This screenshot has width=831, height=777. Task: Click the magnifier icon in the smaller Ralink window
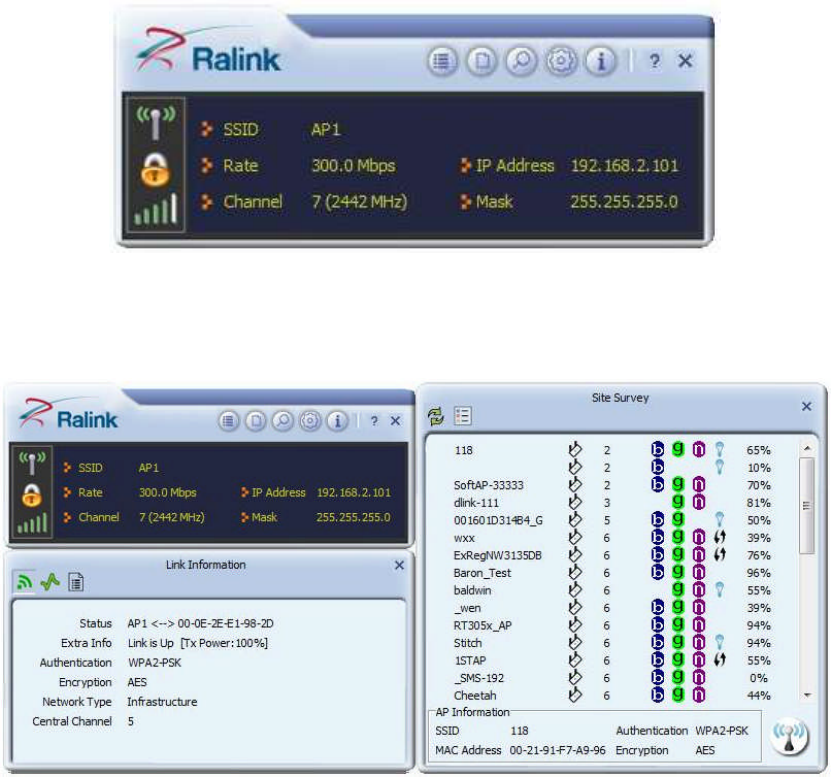pyautogui.click(x=283, y=421)
